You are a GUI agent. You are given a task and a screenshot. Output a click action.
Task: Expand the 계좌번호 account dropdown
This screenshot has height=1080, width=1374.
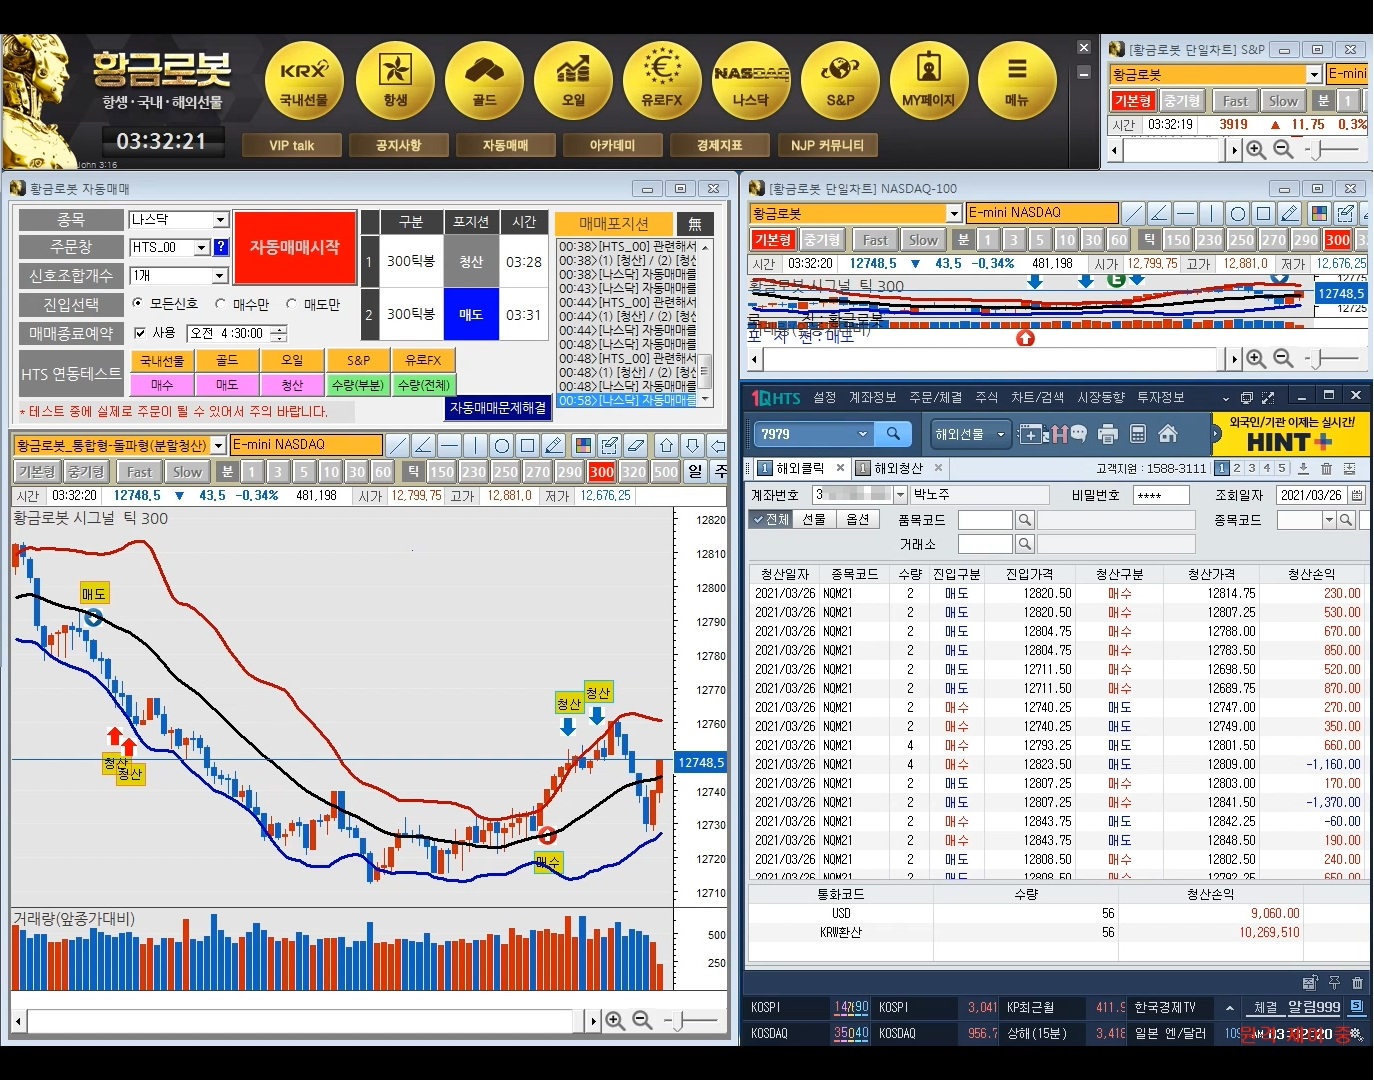900,495
